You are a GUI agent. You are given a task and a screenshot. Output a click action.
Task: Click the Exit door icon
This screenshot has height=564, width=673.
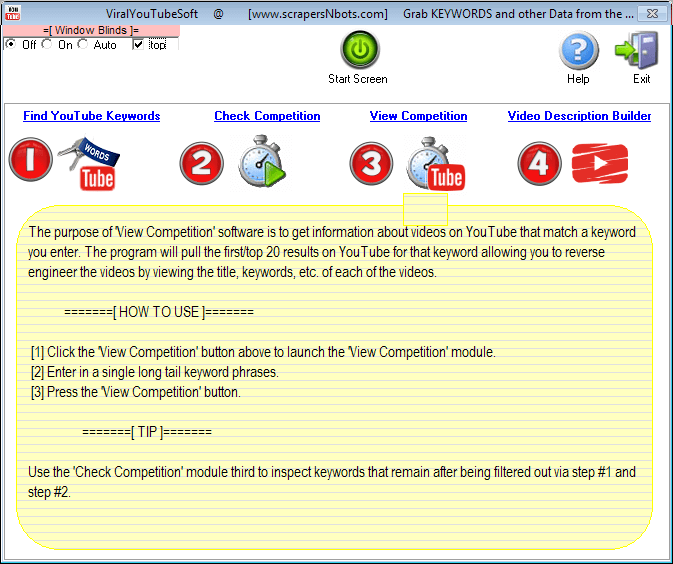click(x=637, y=51)
